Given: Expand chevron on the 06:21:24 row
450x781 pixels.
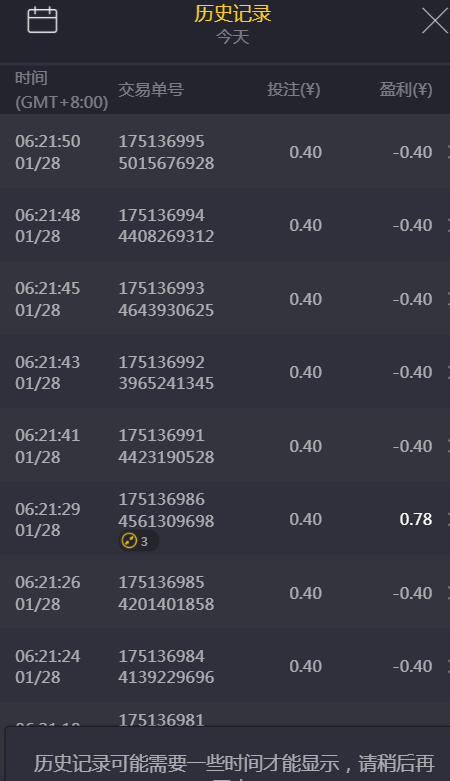Looking at the screenshot, I should [448, 666].
